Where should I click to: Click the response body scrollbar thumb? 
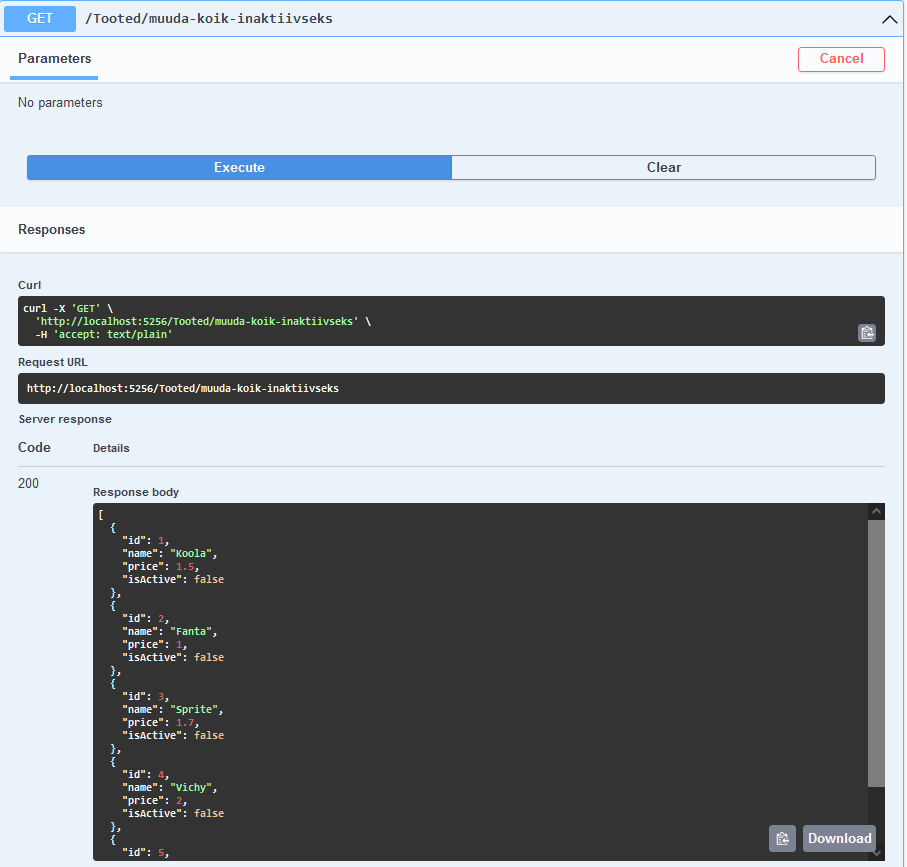pyautogui.click(x=876, y=653)
